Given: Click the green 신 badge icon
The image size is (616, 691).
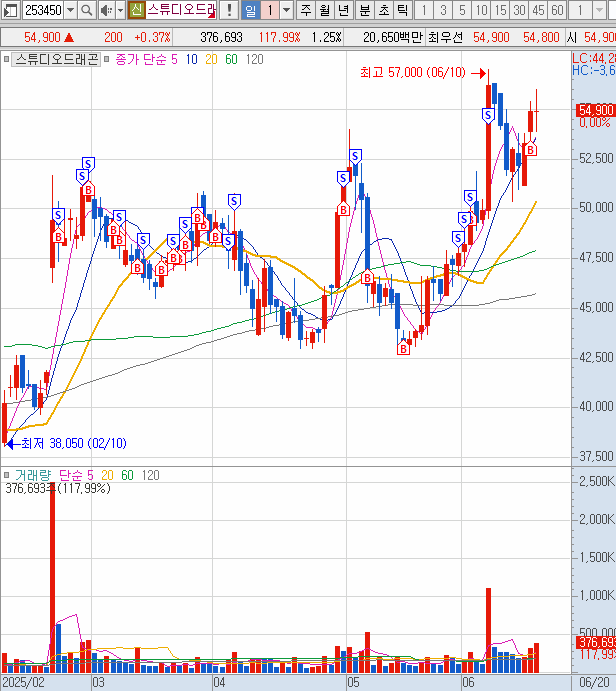Looking at the screenshot, I should click(136, 11).
